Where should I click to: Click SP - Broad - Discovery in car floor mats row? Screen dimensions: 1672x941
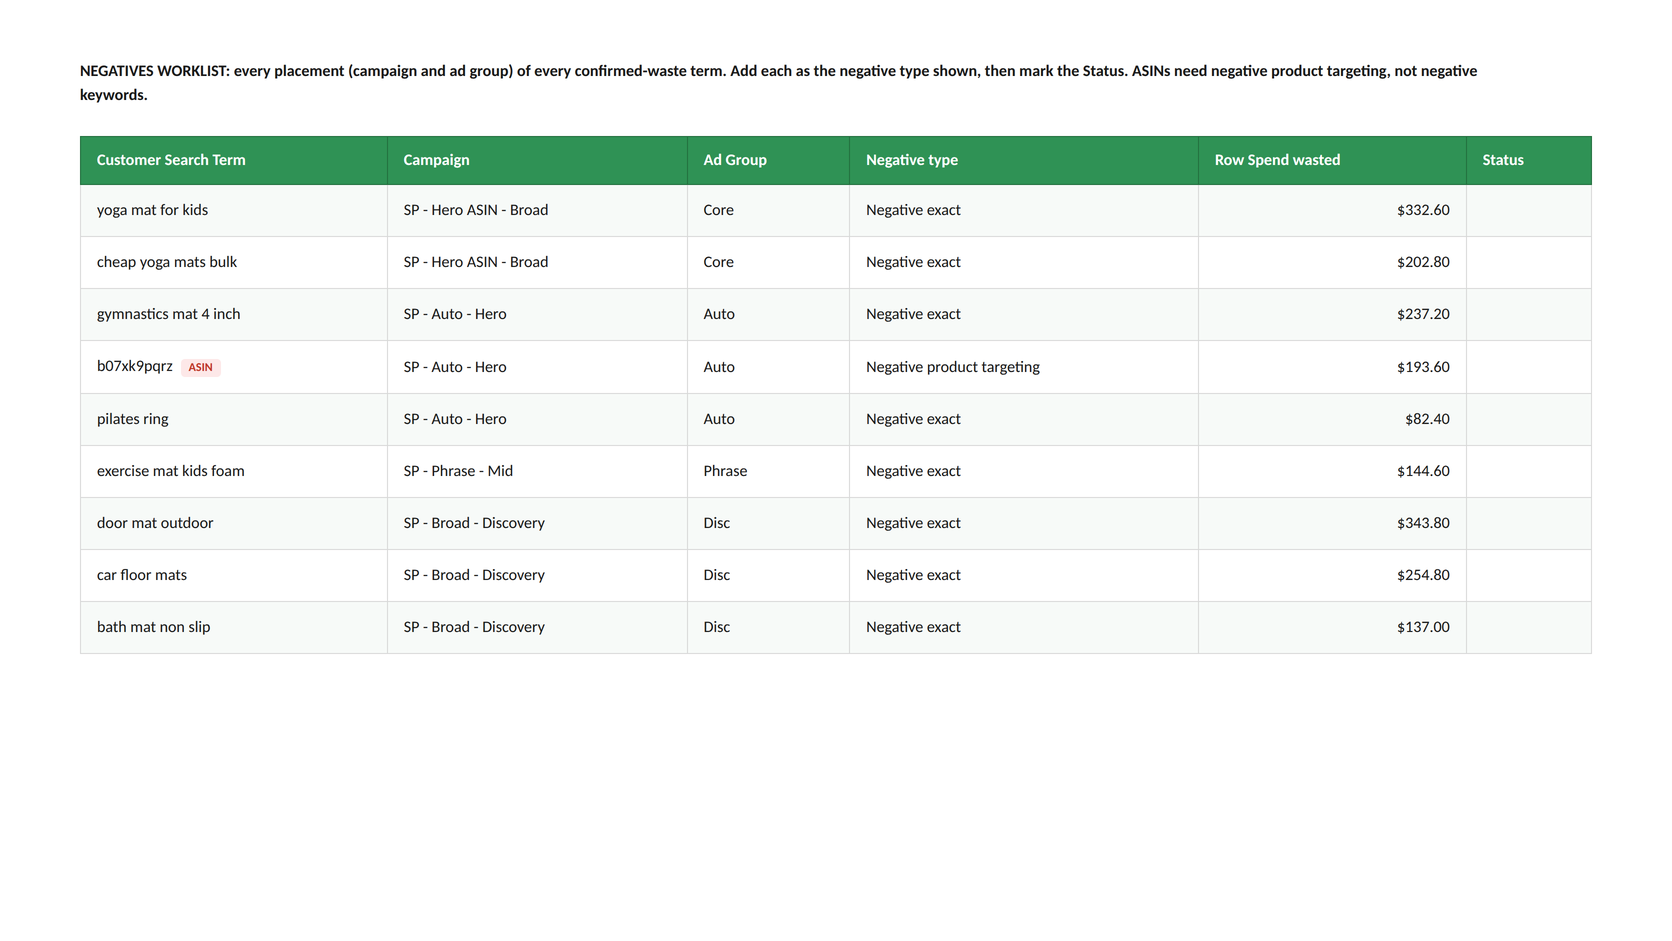474,575
